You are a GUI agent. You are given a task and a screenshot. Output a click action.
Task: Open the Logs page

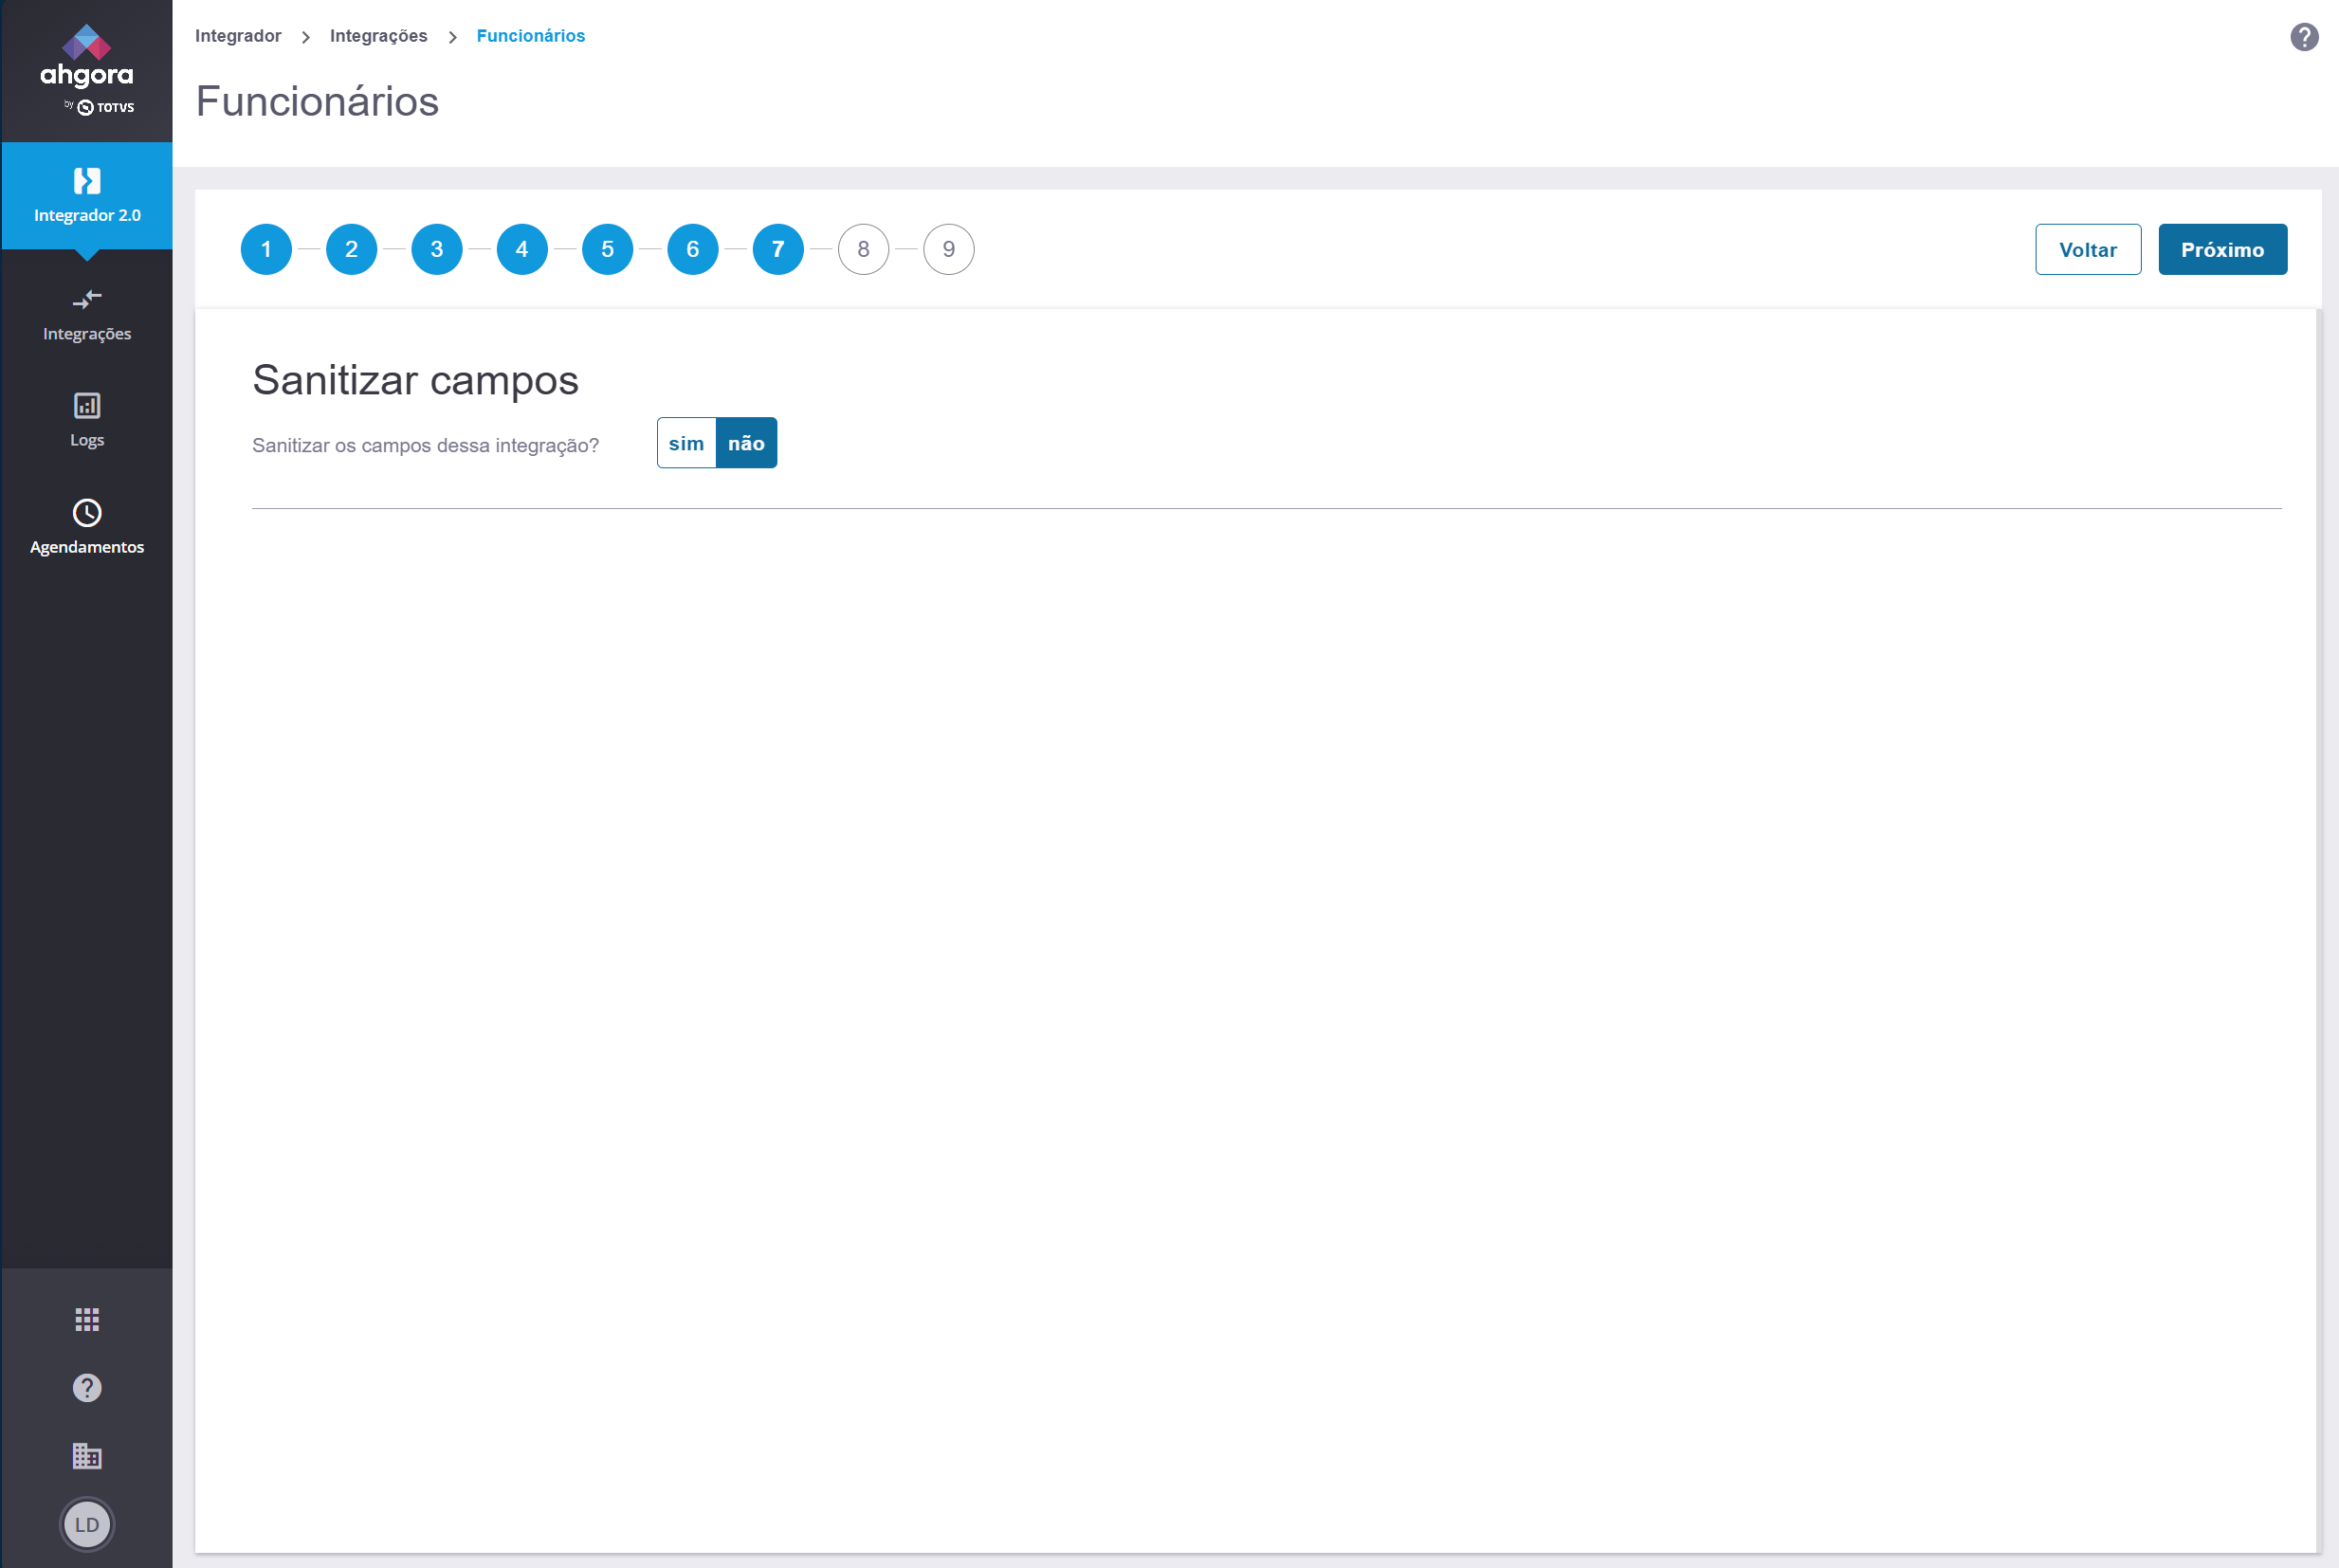coord(87,420)
